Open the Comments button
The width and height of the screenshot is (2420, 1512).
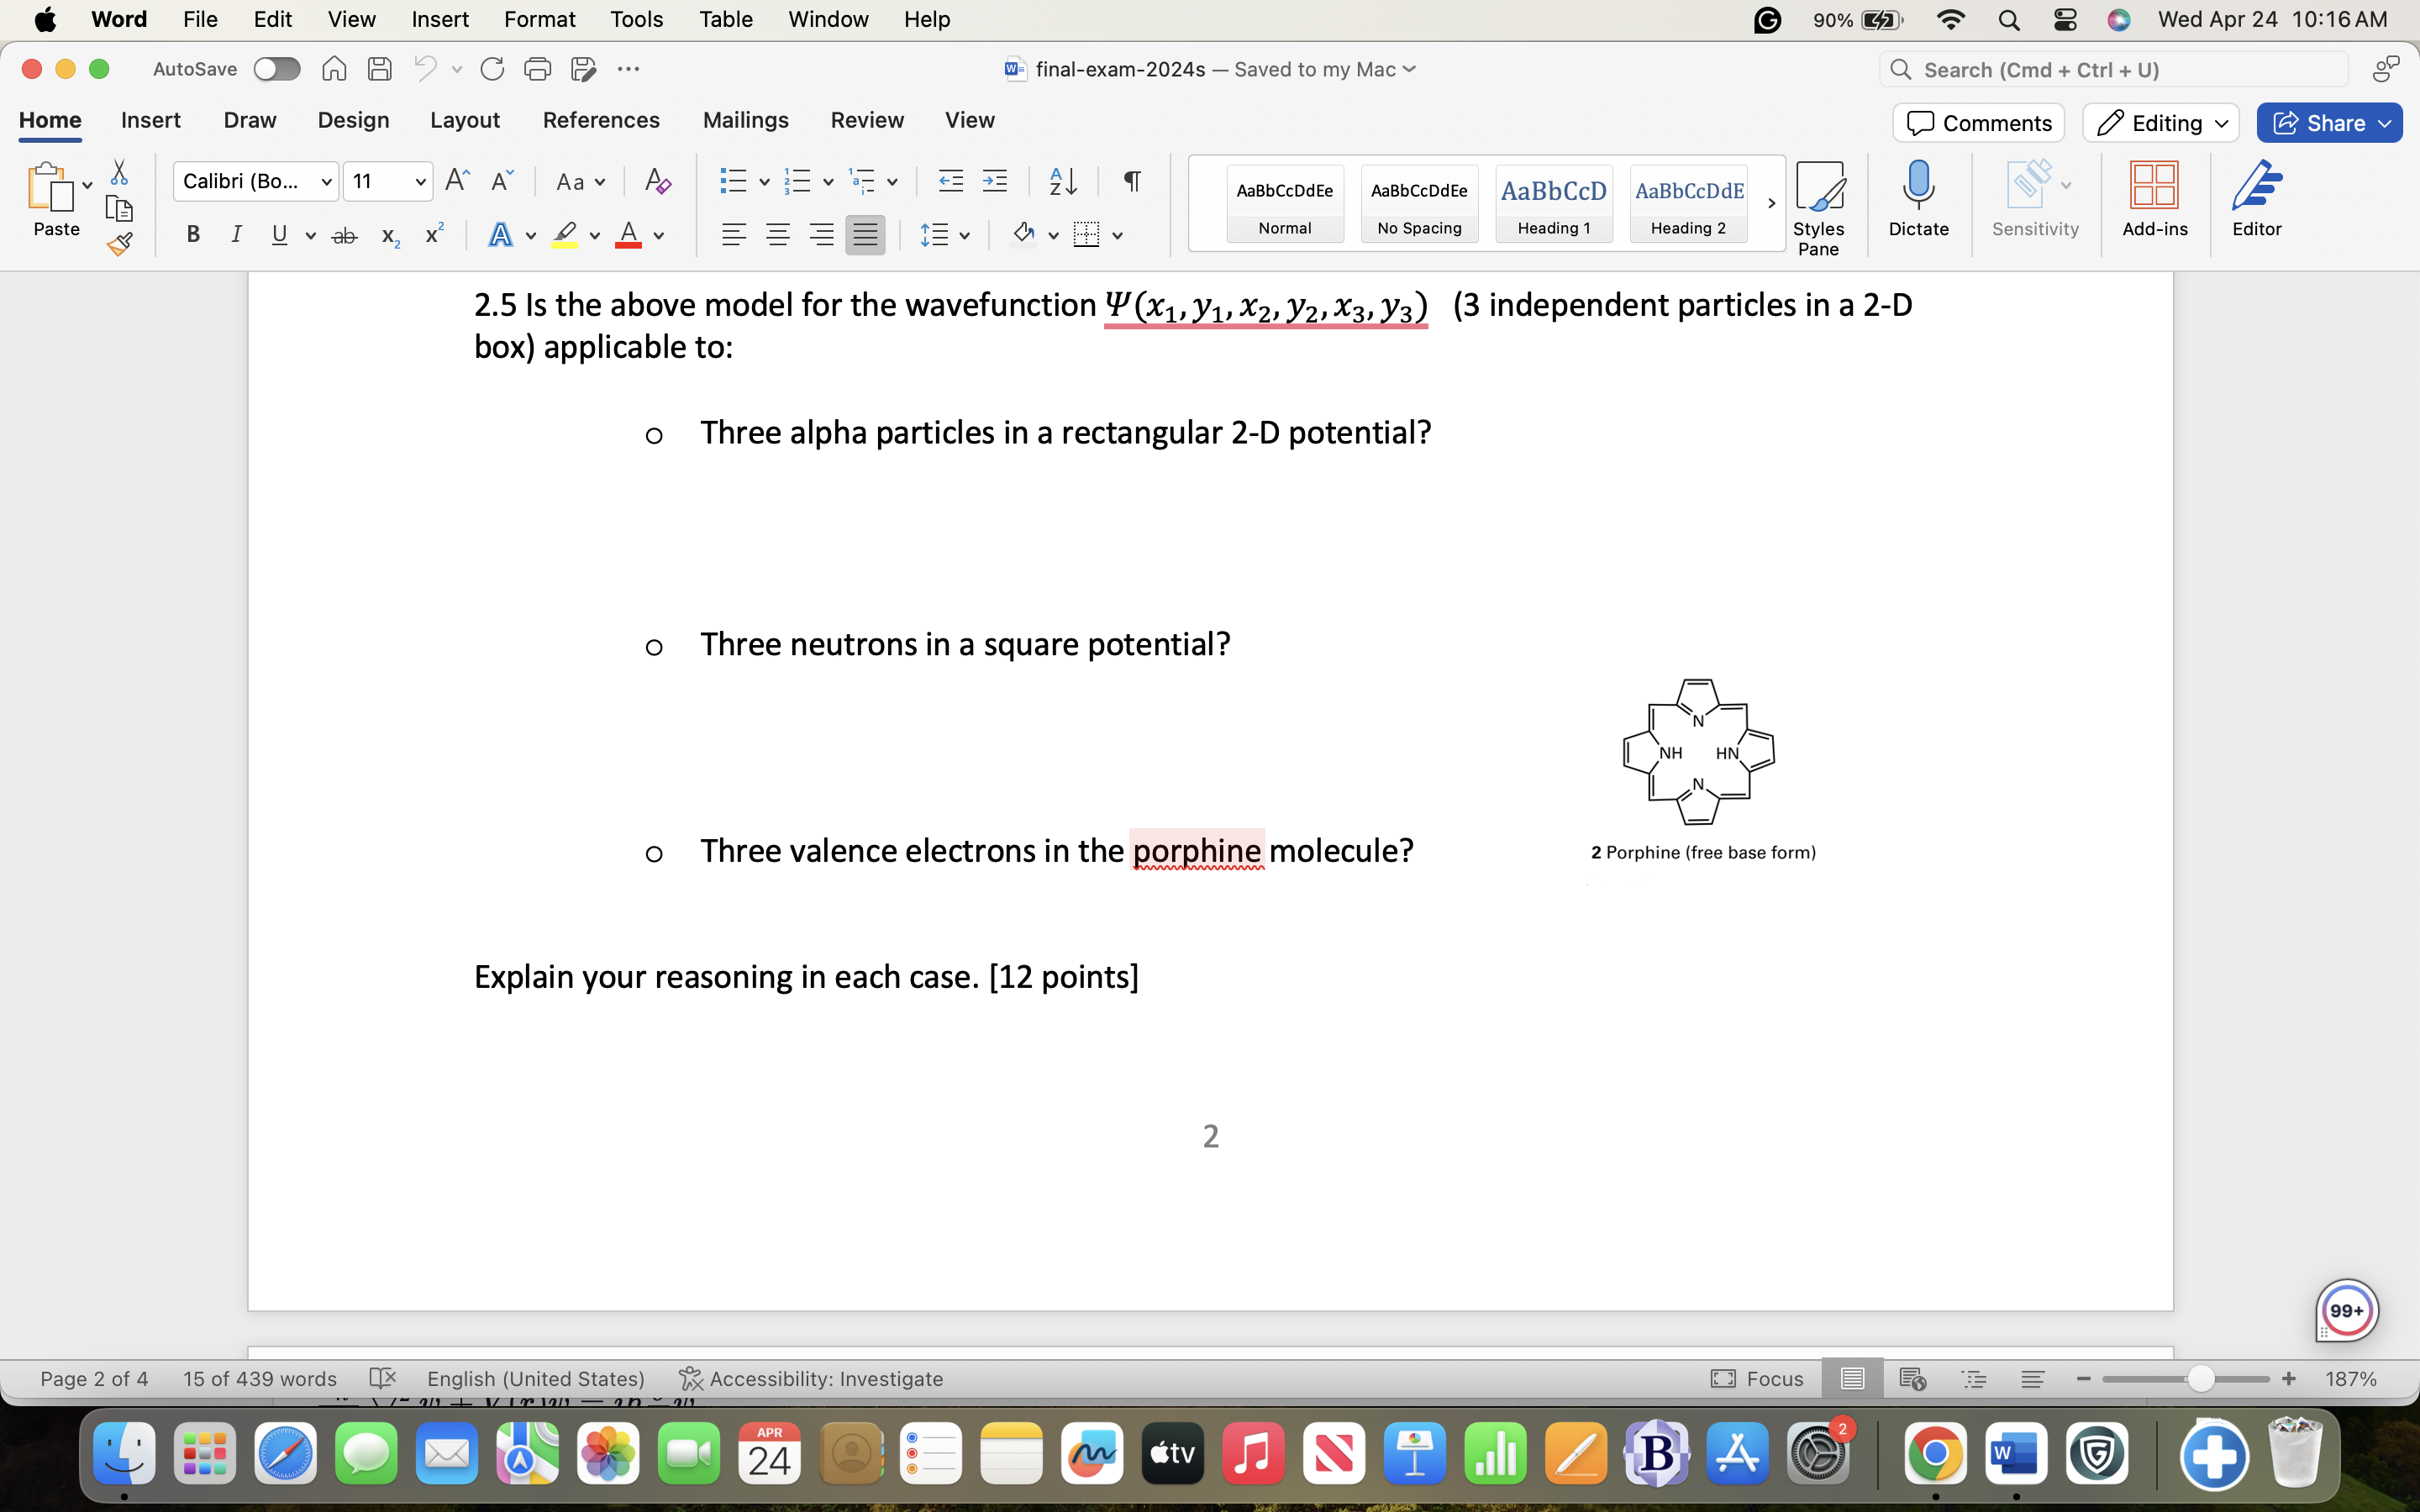tap(1978, 123)
